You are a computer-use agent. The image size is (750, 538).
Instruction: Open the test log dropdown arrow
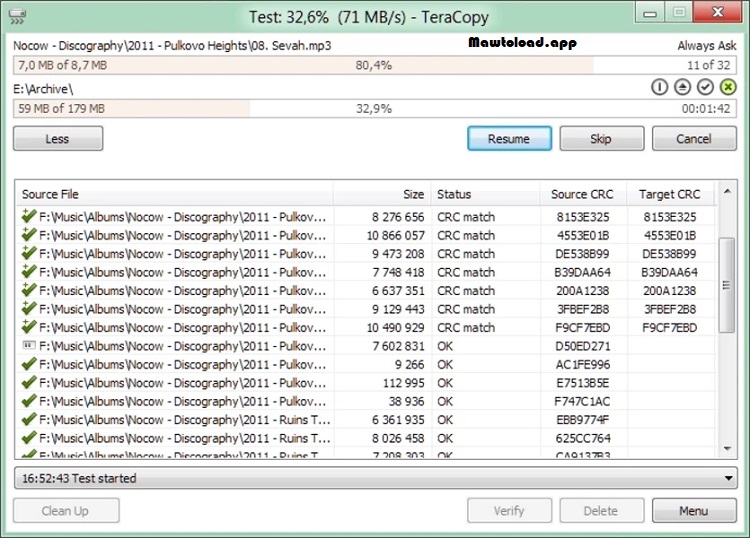click(x=728, y=478)
